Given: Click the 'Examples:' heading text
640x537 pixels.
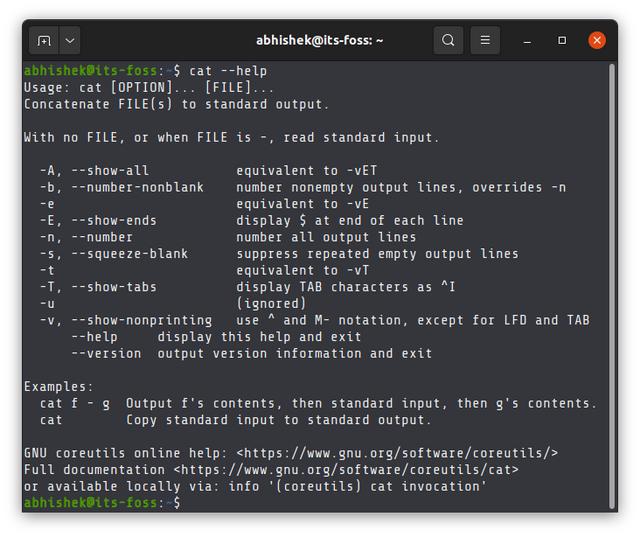Looking at the screenshot, I should [59, 387].
